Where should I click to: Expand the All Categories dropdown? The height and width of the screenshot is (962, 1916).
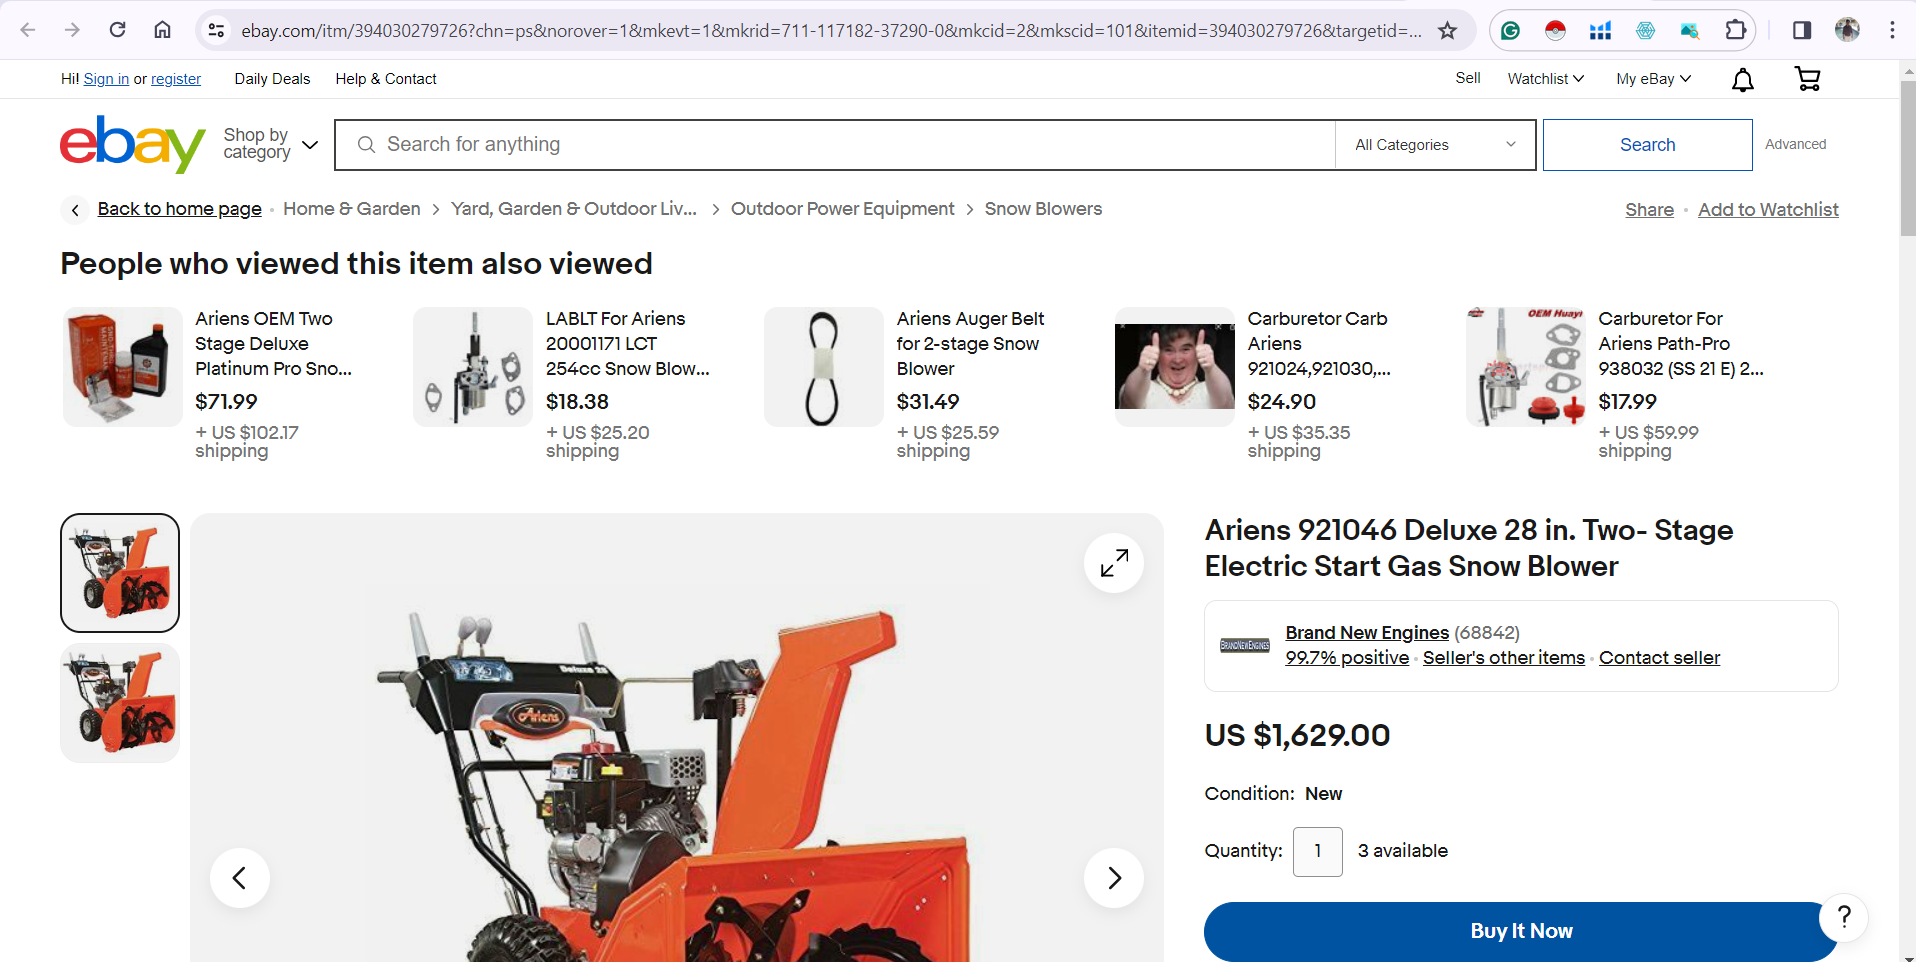point(1435,145)
